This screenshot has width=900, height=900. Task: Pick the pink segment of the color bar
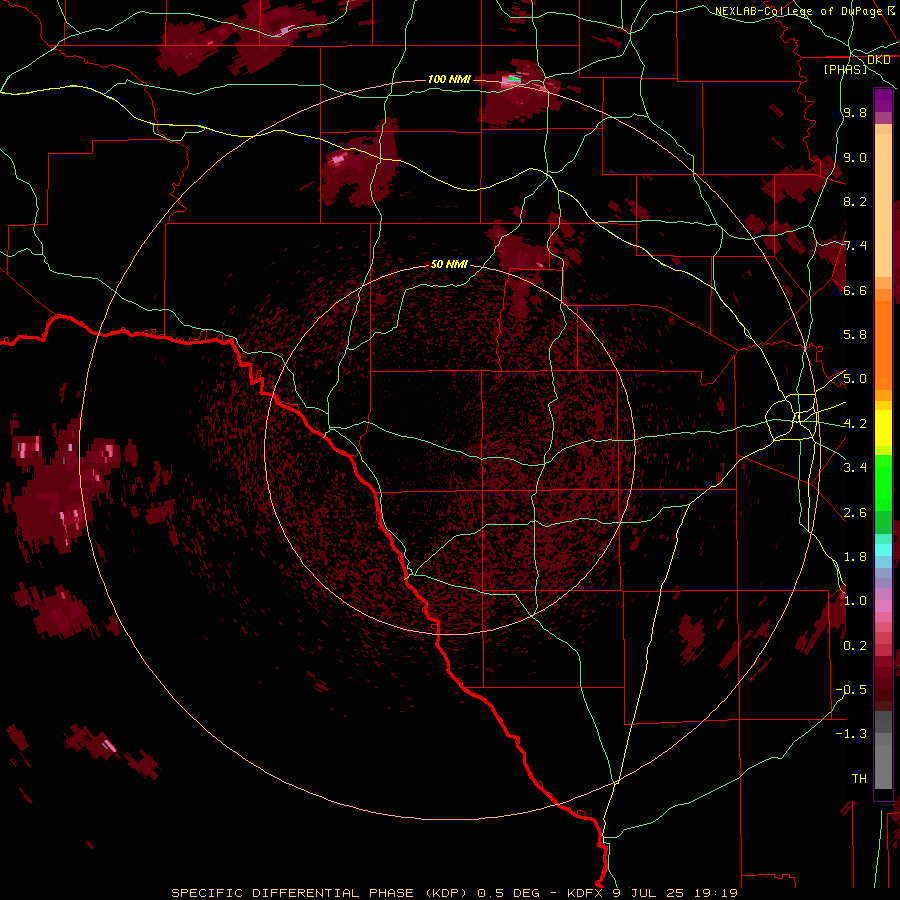click(x=883, y=606)
